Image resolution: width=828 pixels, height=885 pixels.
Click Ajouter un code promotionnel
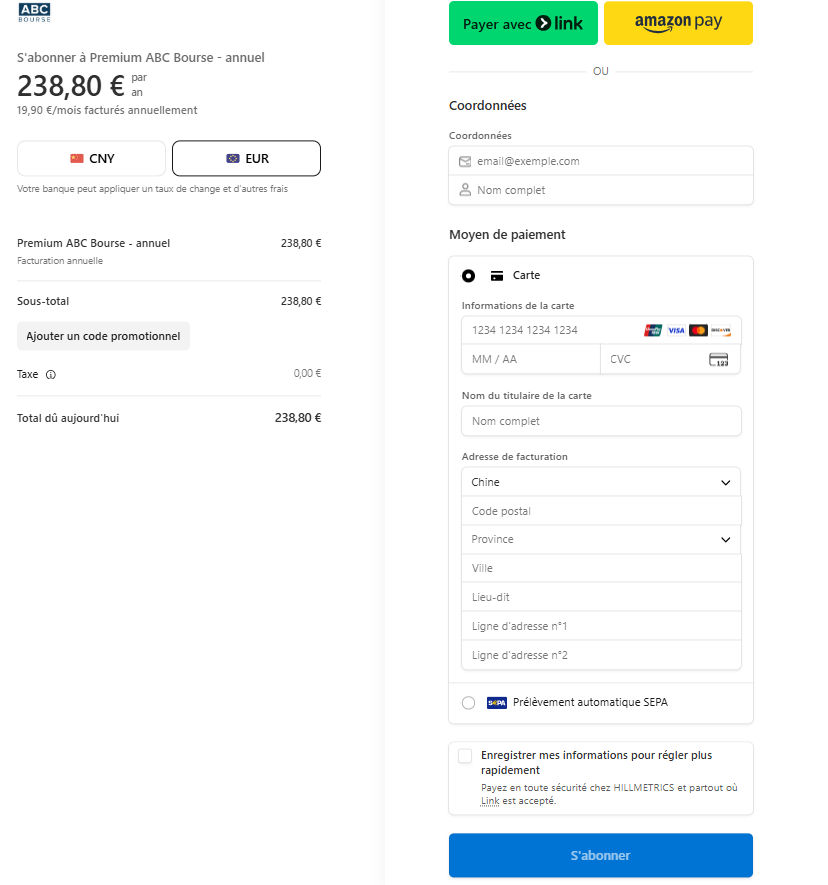(103, 336)
